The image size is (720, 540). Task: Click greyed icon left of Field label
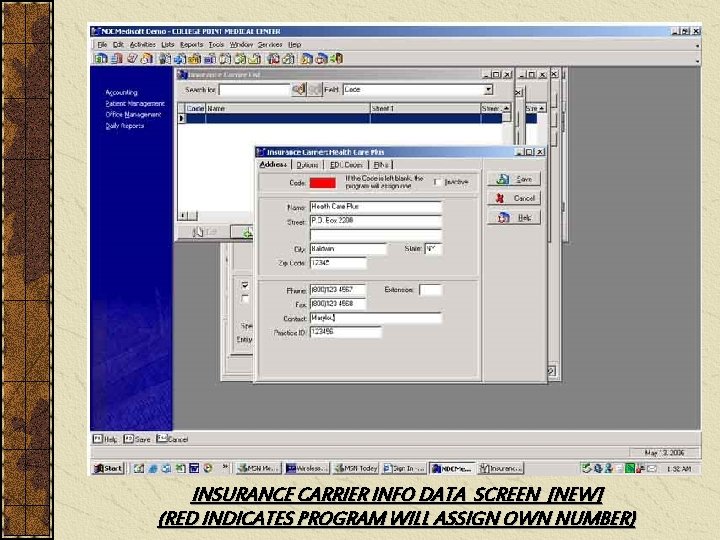point(315,90)
